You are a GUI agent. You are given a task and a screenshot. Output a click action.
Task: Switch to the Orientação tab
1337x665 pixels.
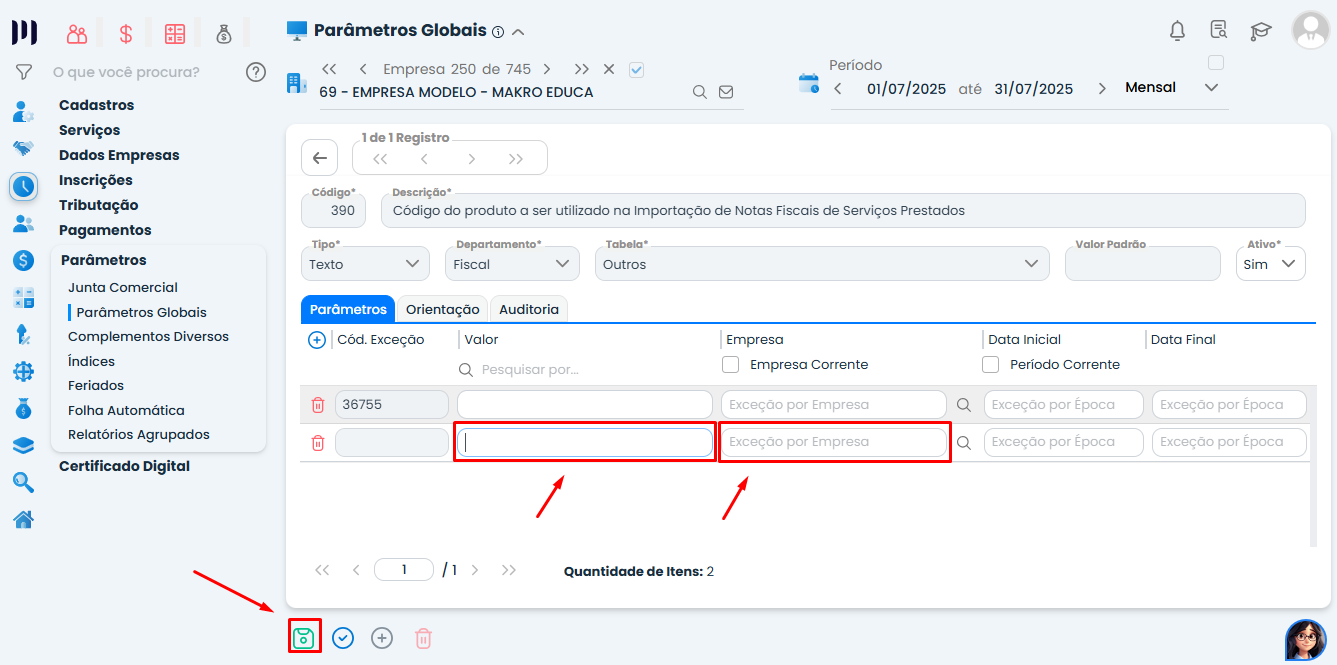point(441,309)
